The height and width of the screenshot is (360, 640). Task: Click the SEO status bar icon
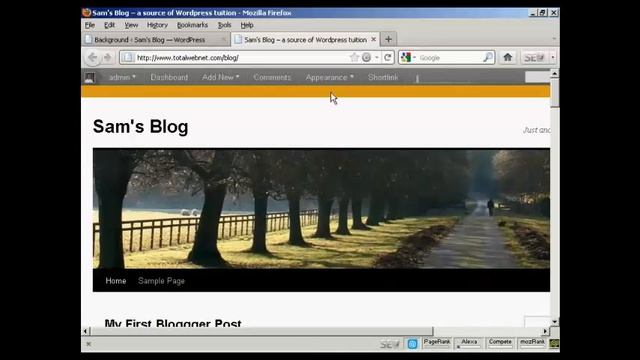(x=389, y=344)
